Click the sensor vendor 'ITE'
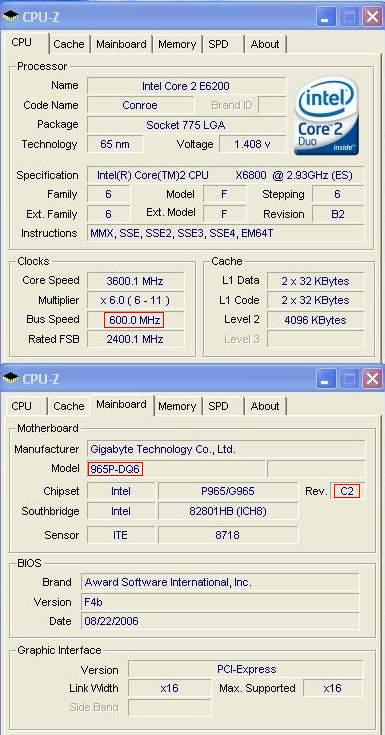The width and height of the screenshot is (385, 735). [x=121, y=535]
